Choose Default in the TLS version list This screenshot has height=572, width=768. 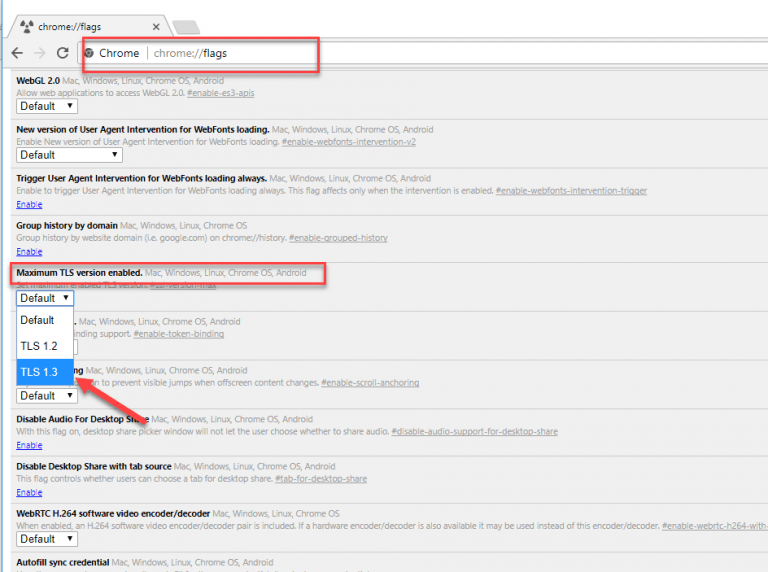(x=45, y=320)
